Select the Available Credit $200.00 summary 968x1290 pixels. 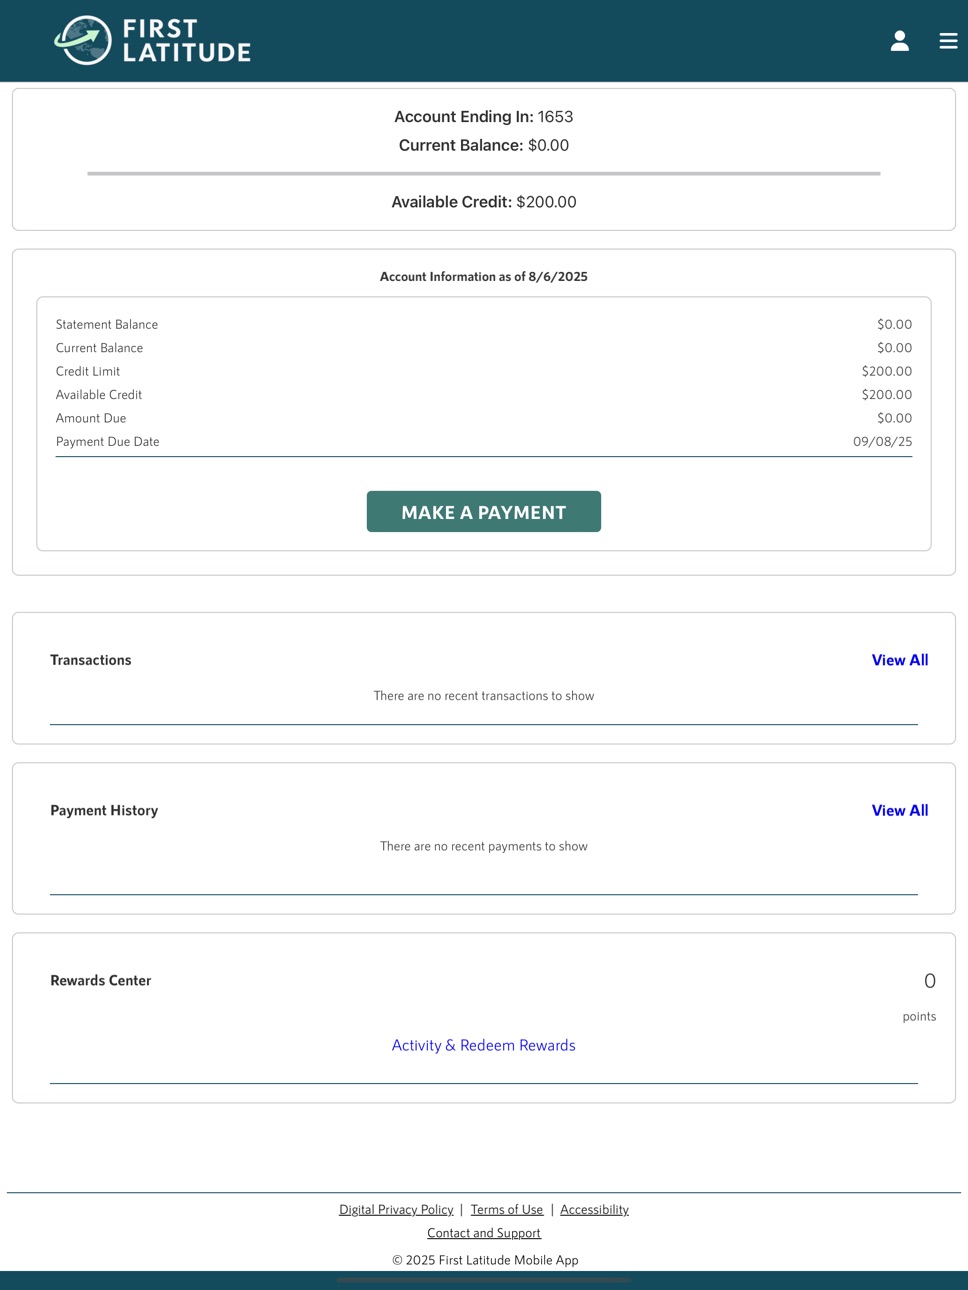pos(484,202)
